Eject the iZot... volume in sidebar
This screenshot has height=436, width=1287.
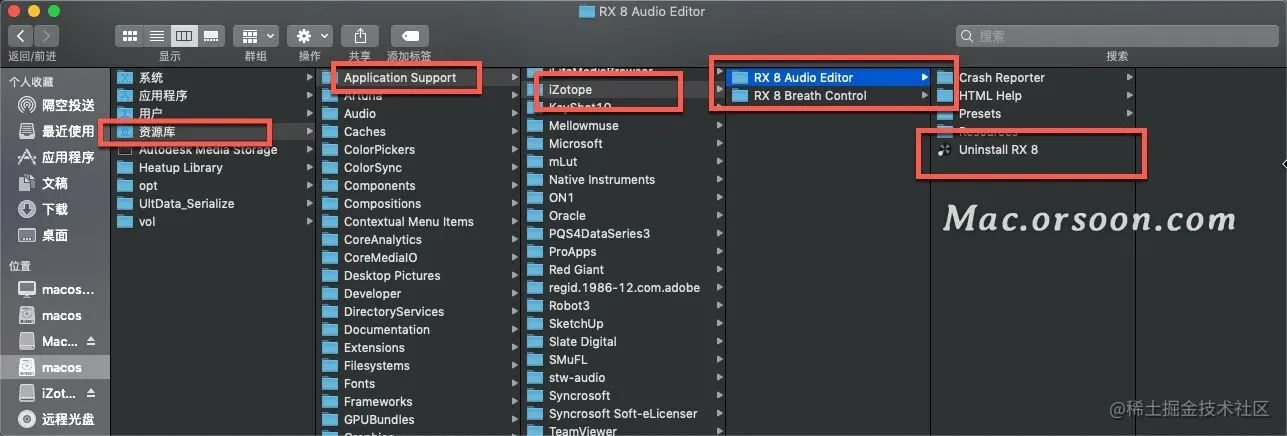point(91,393)
